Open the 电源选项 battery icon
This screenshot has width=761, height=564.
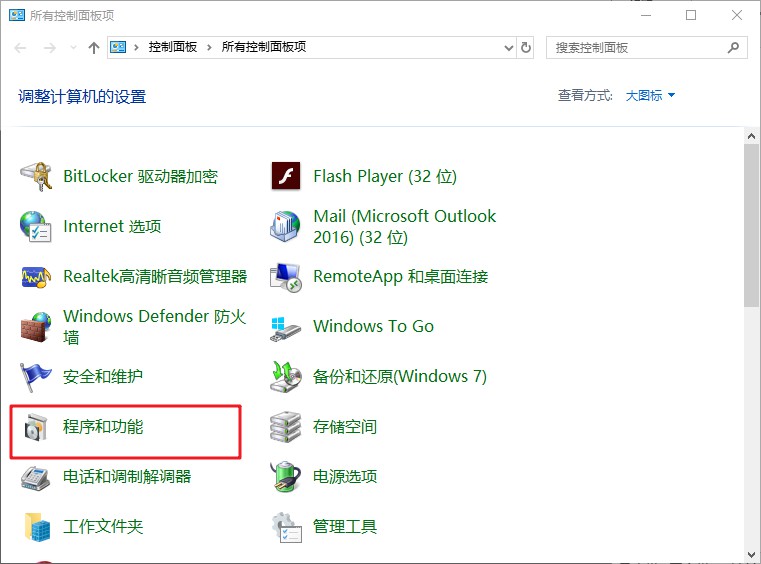coord(286,477)
